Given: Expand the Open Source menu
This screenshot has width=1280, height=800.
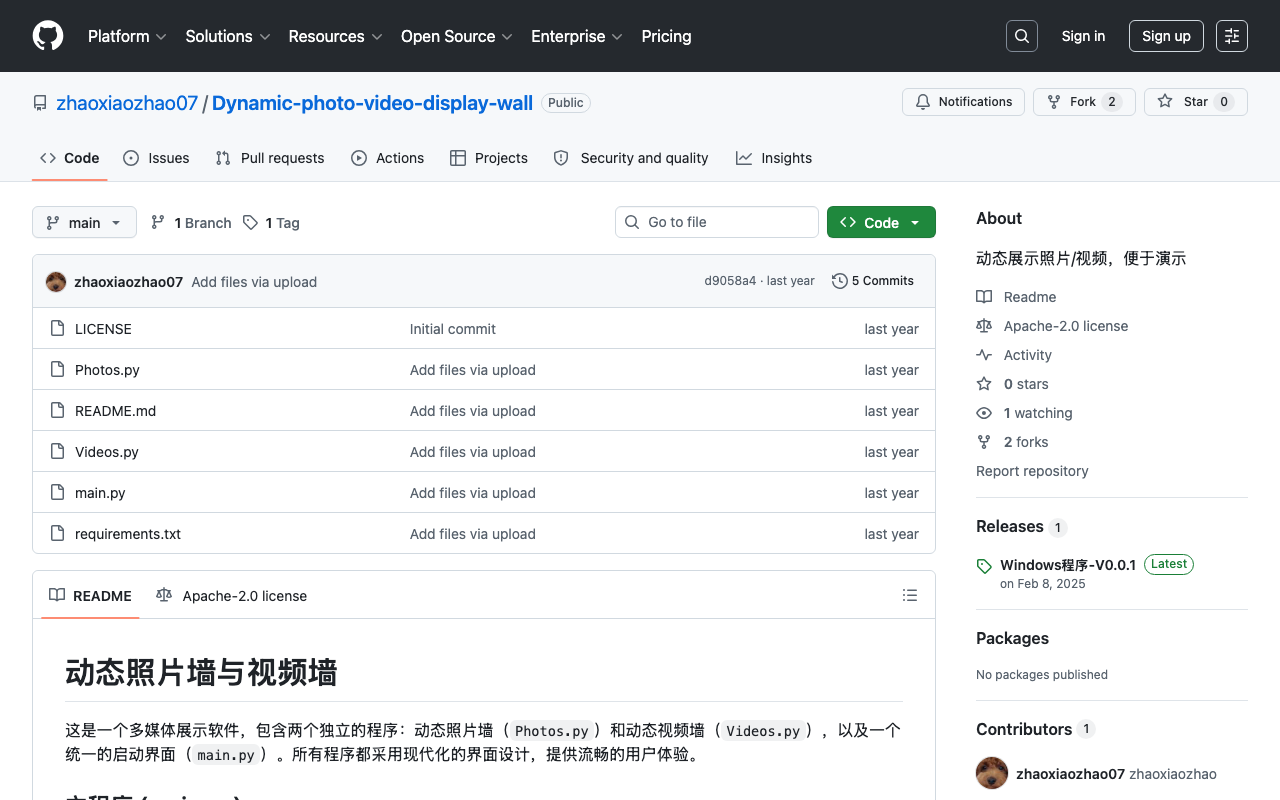Looking at the screenshot, I should click(x=457, y=36).
